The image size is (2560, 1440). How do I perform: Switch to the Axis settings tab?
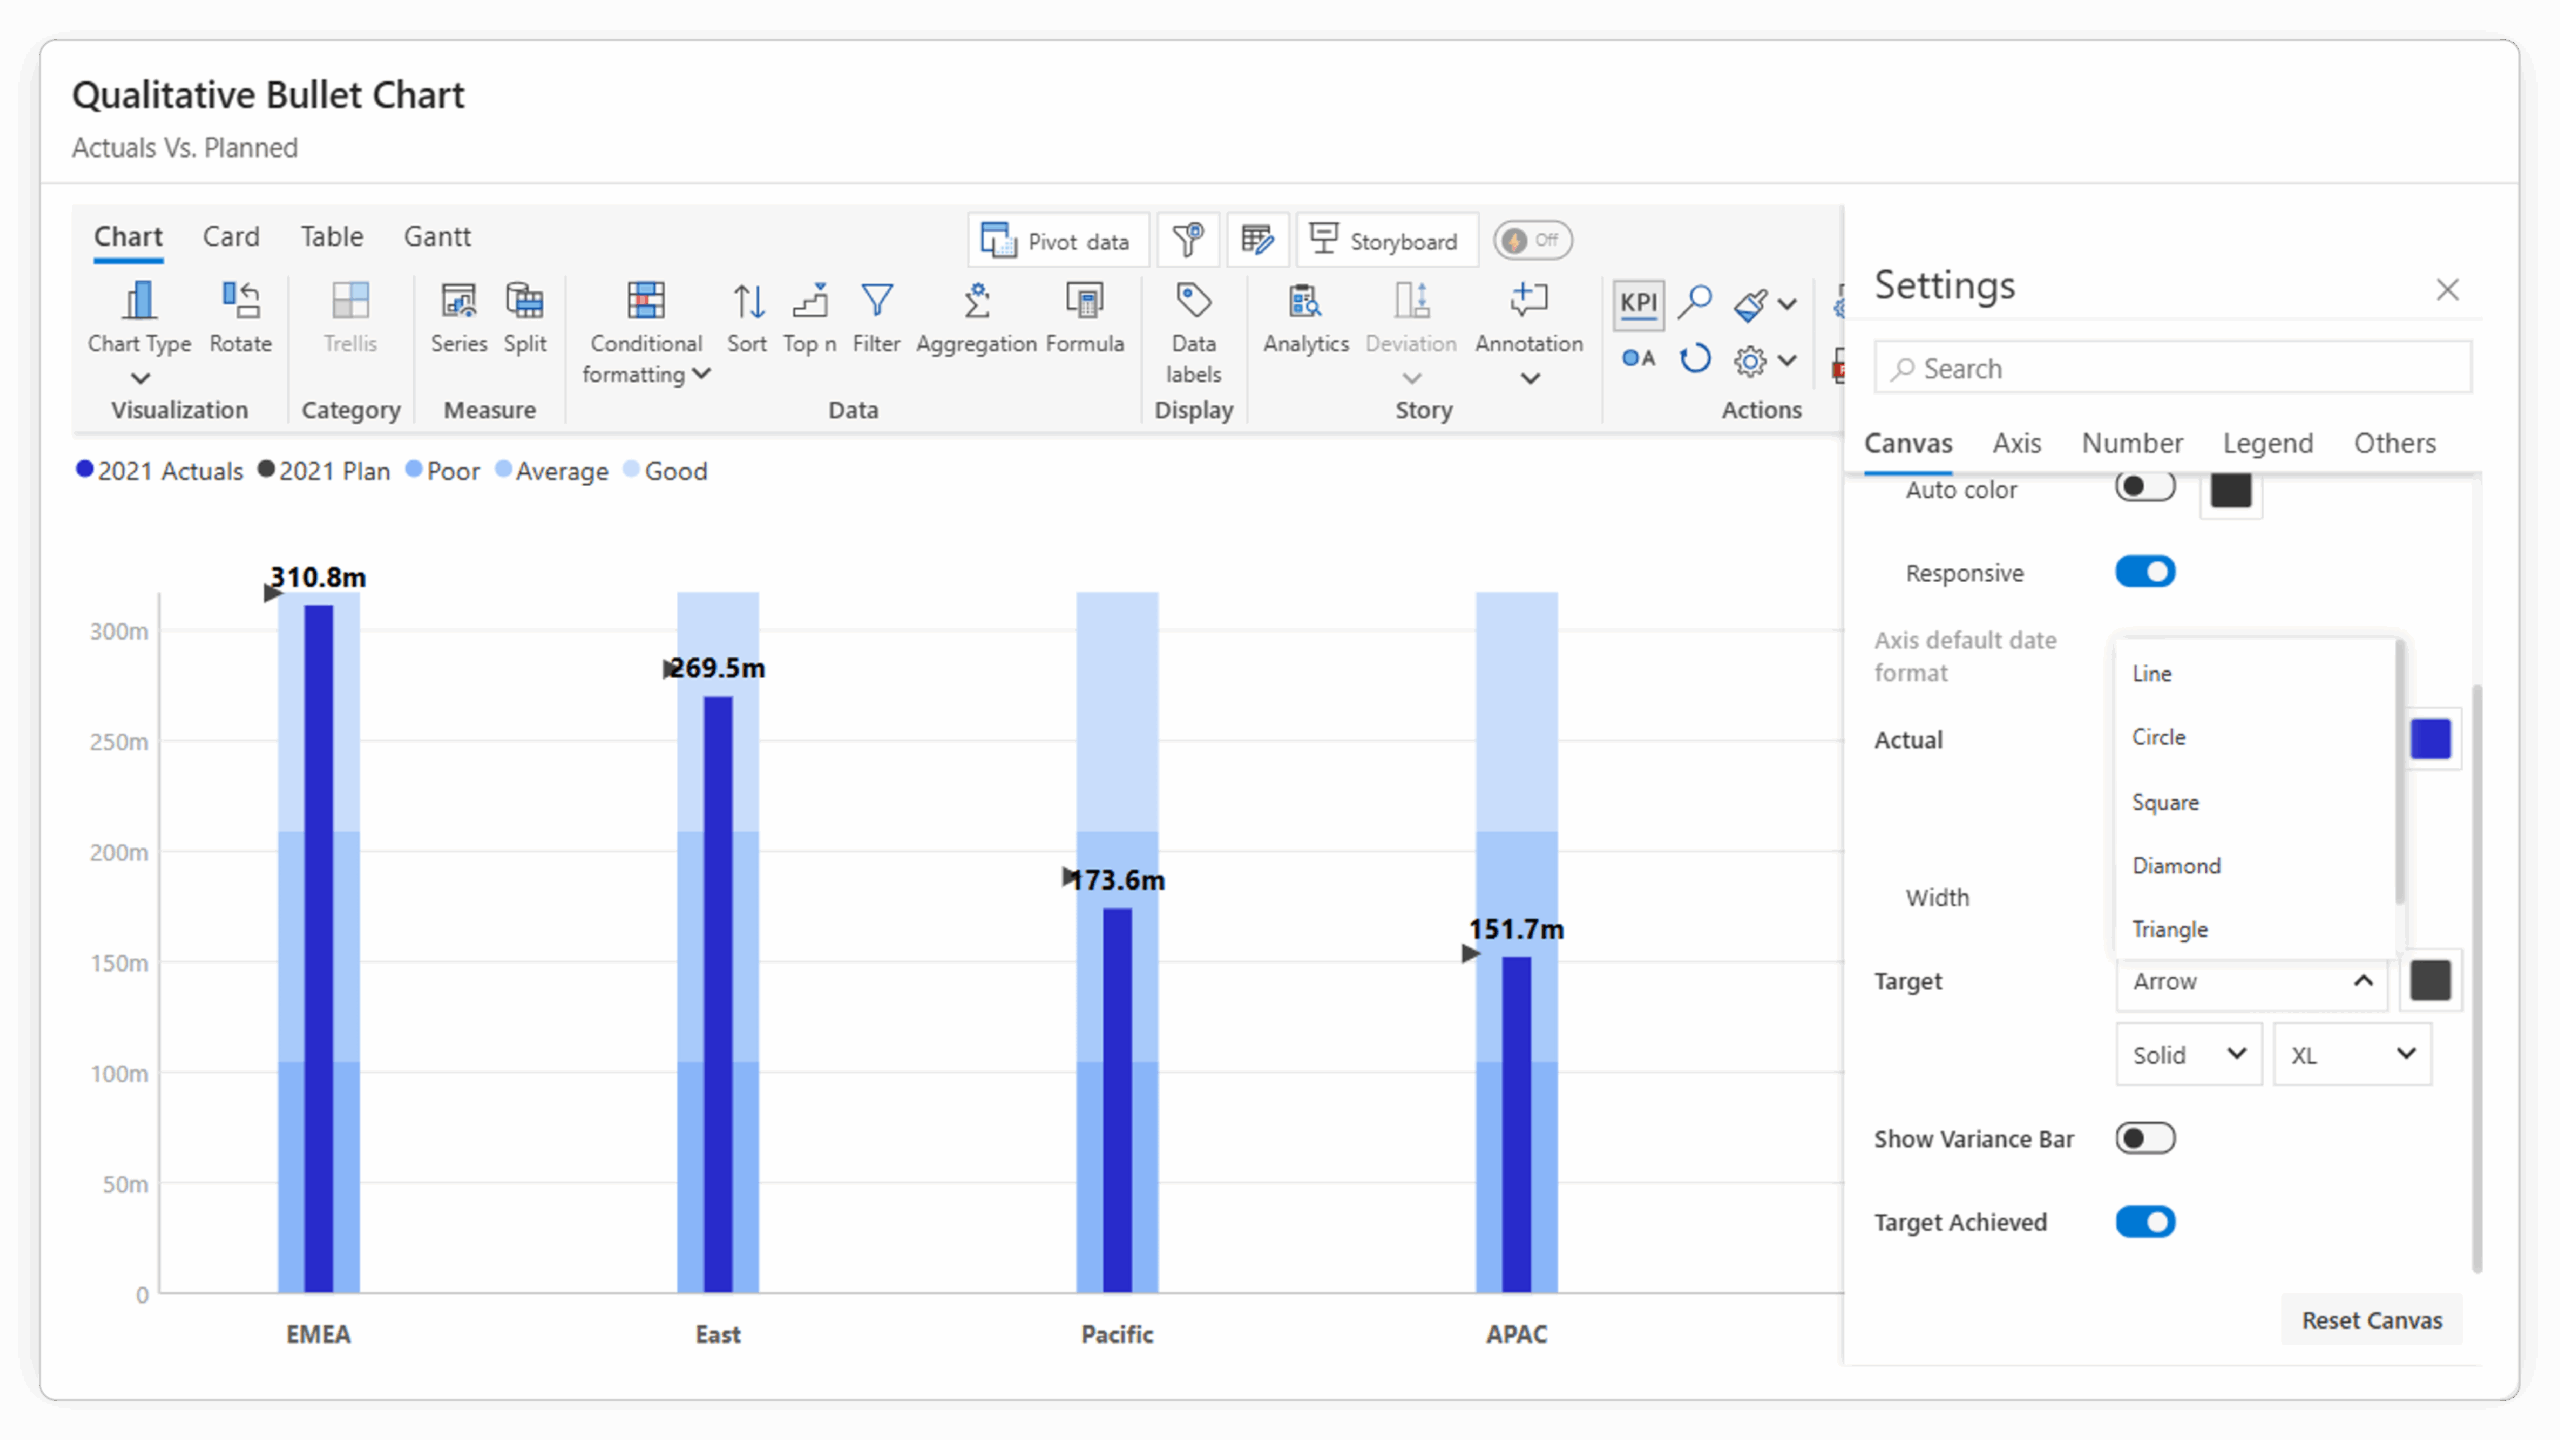tap(2016, 443)
